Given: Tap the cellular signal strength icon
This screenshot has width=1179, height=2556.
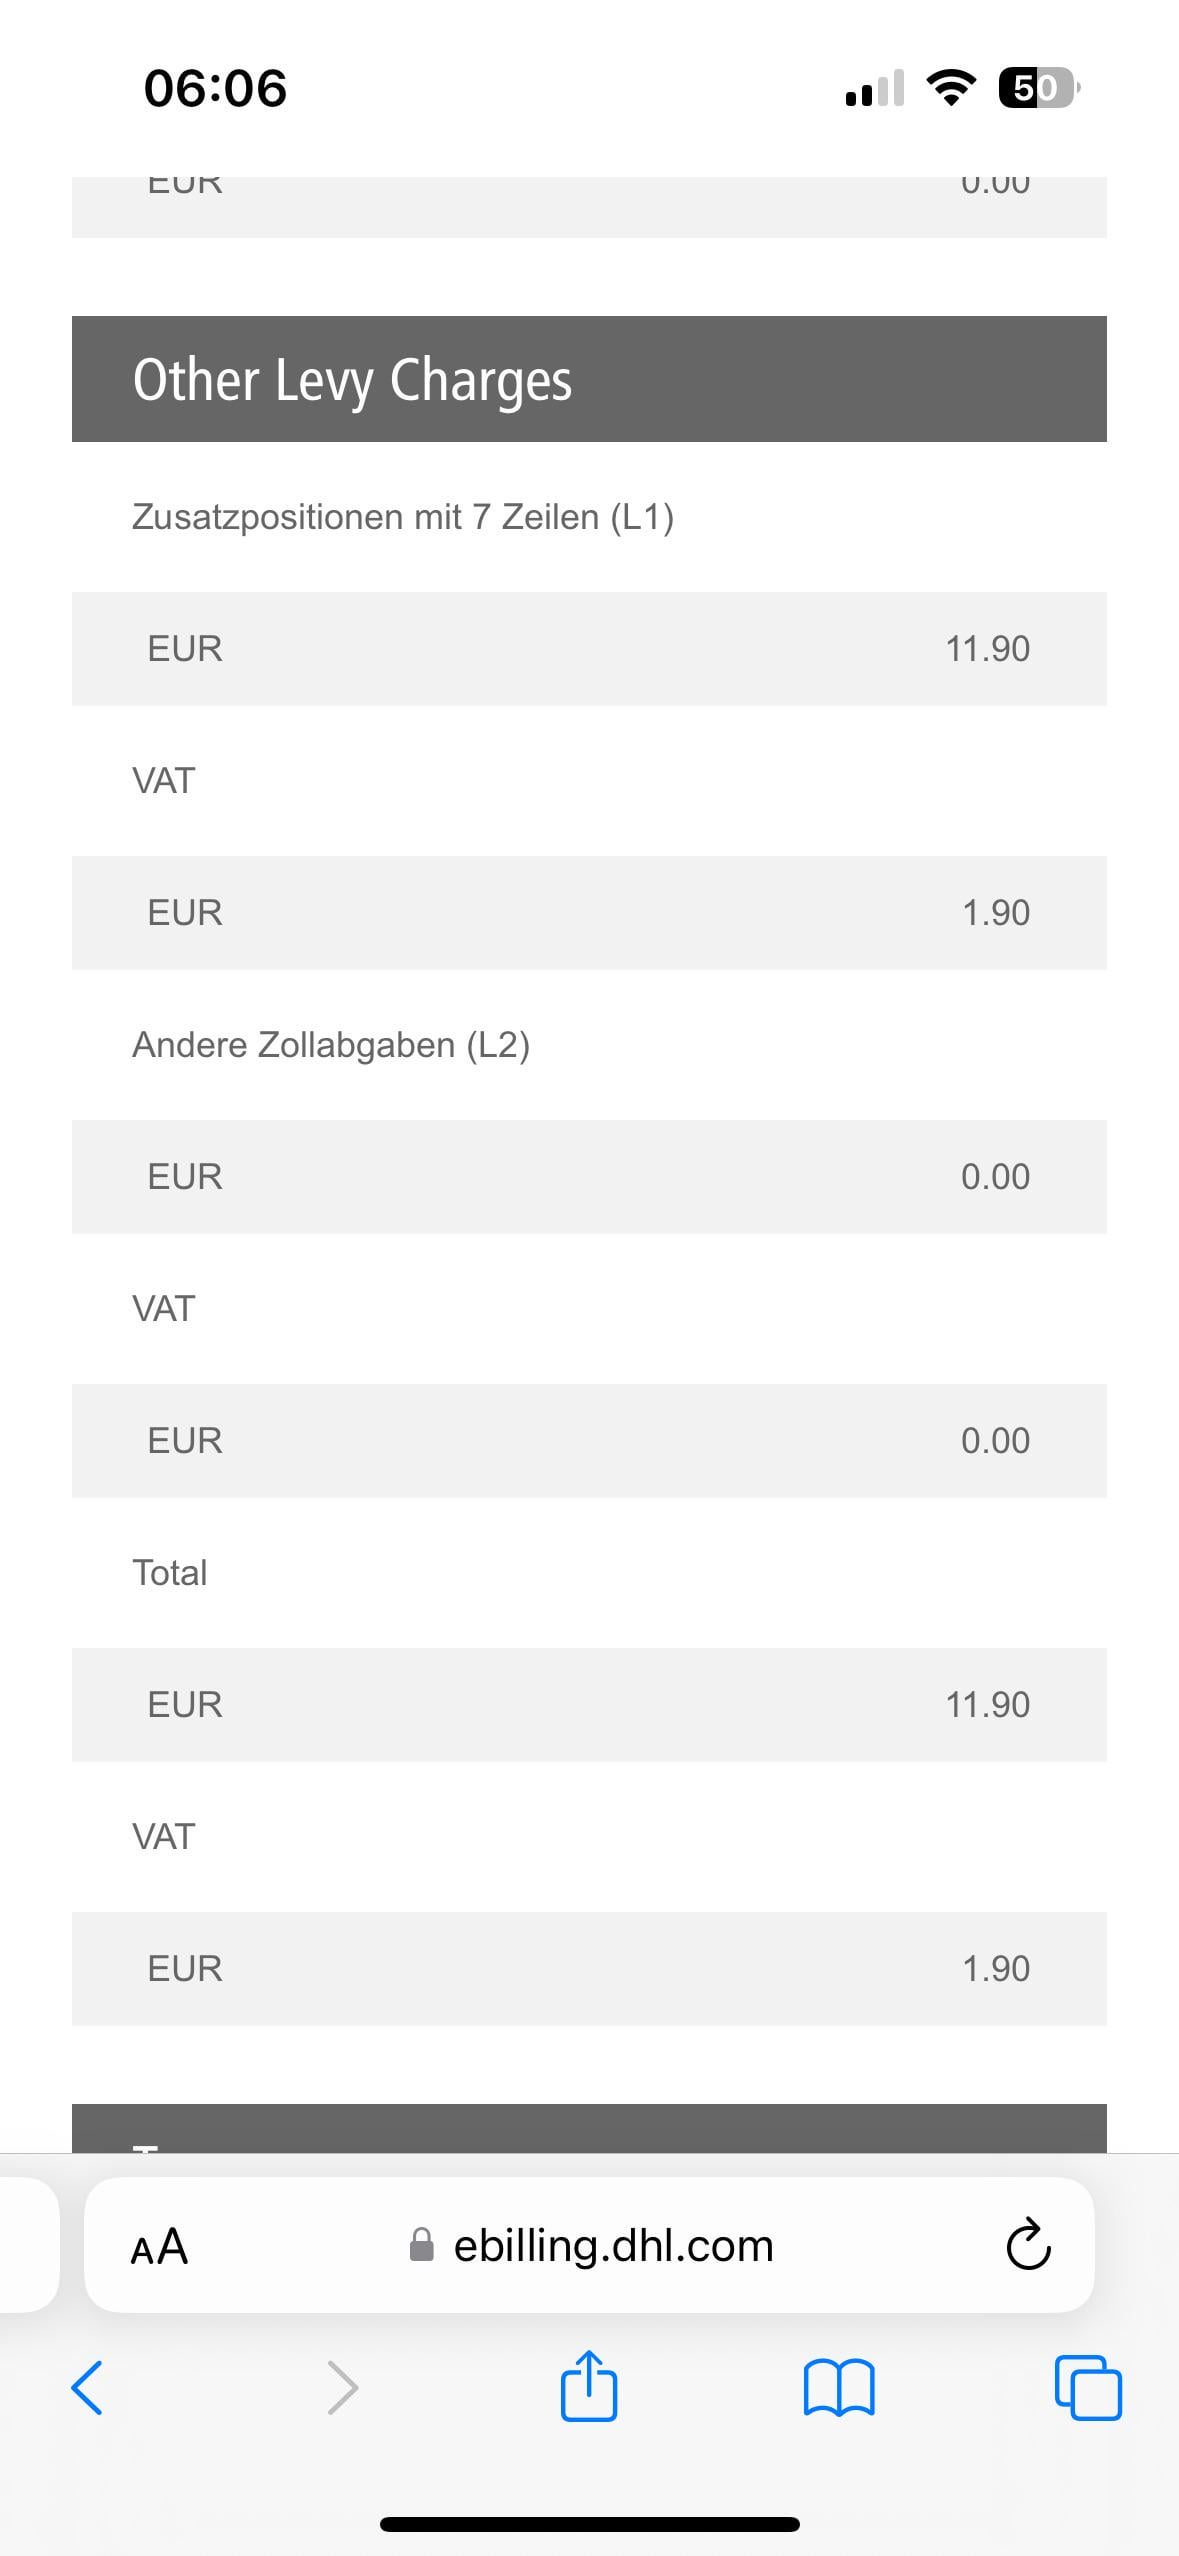Looking at the screenshot, I should 875,88.
